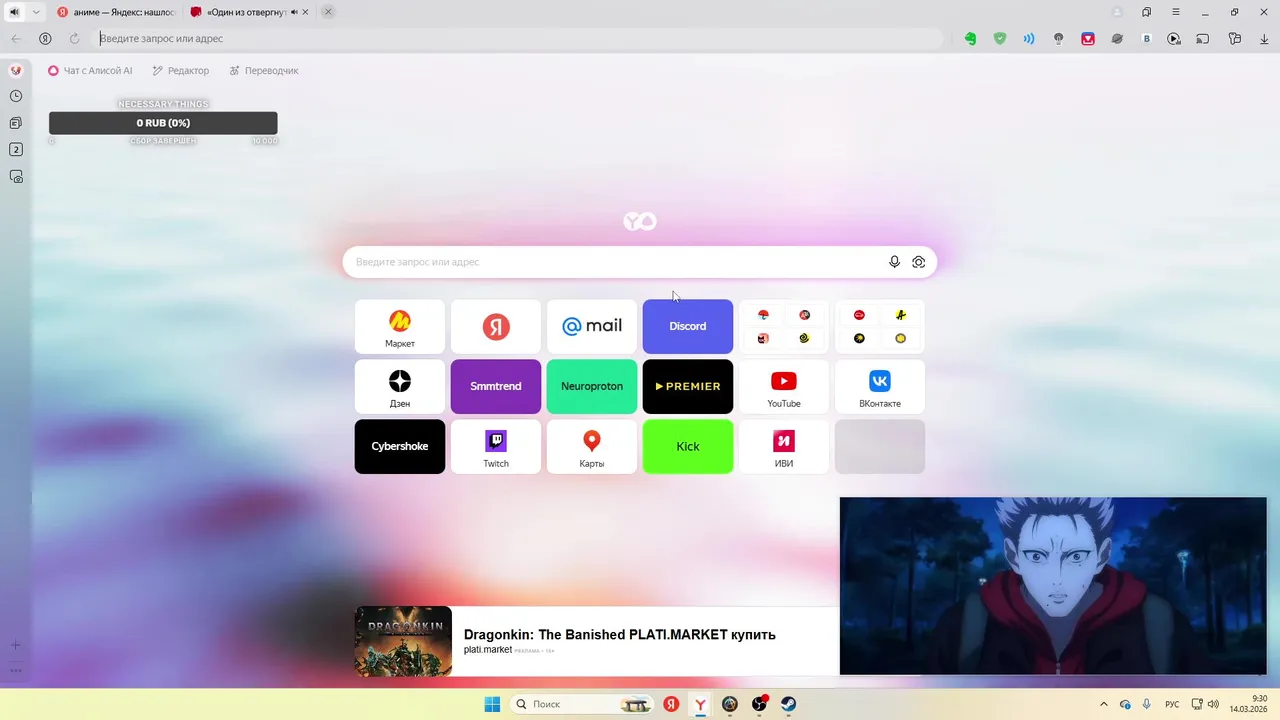Viewport: 1280px width, 720px height.
Task: Open the Переводчик link
Action: point(264,71)
